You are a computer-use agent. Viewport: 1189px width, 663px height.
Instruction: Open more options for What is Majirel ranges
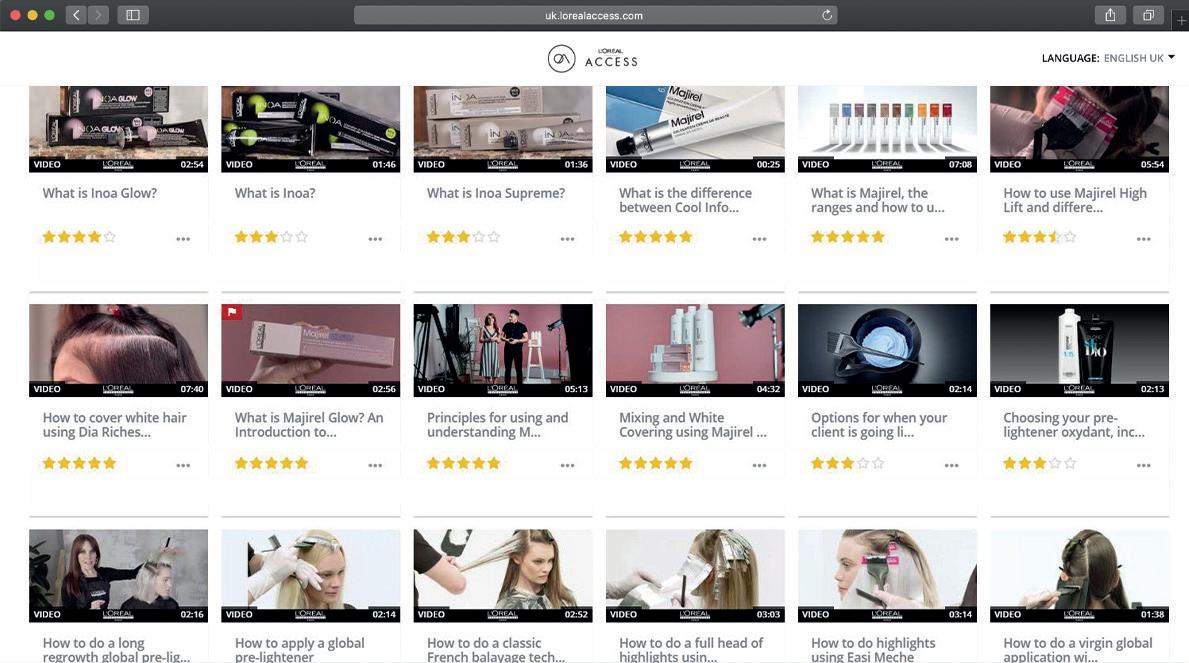click(x=952, y=239)
